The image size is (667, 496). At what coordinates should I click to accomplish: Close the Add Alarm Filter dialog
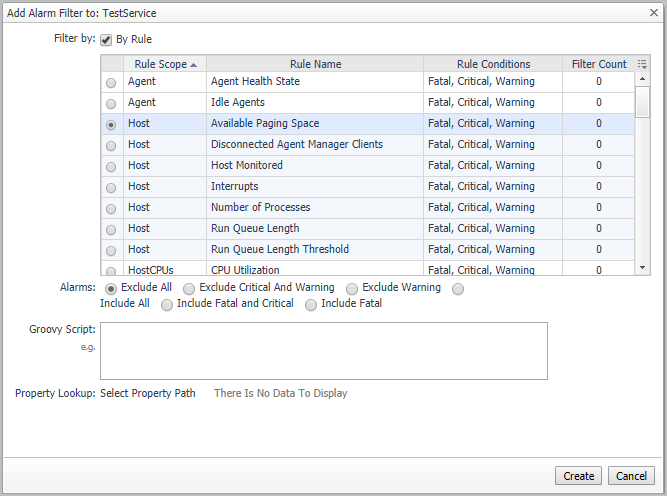652,14
